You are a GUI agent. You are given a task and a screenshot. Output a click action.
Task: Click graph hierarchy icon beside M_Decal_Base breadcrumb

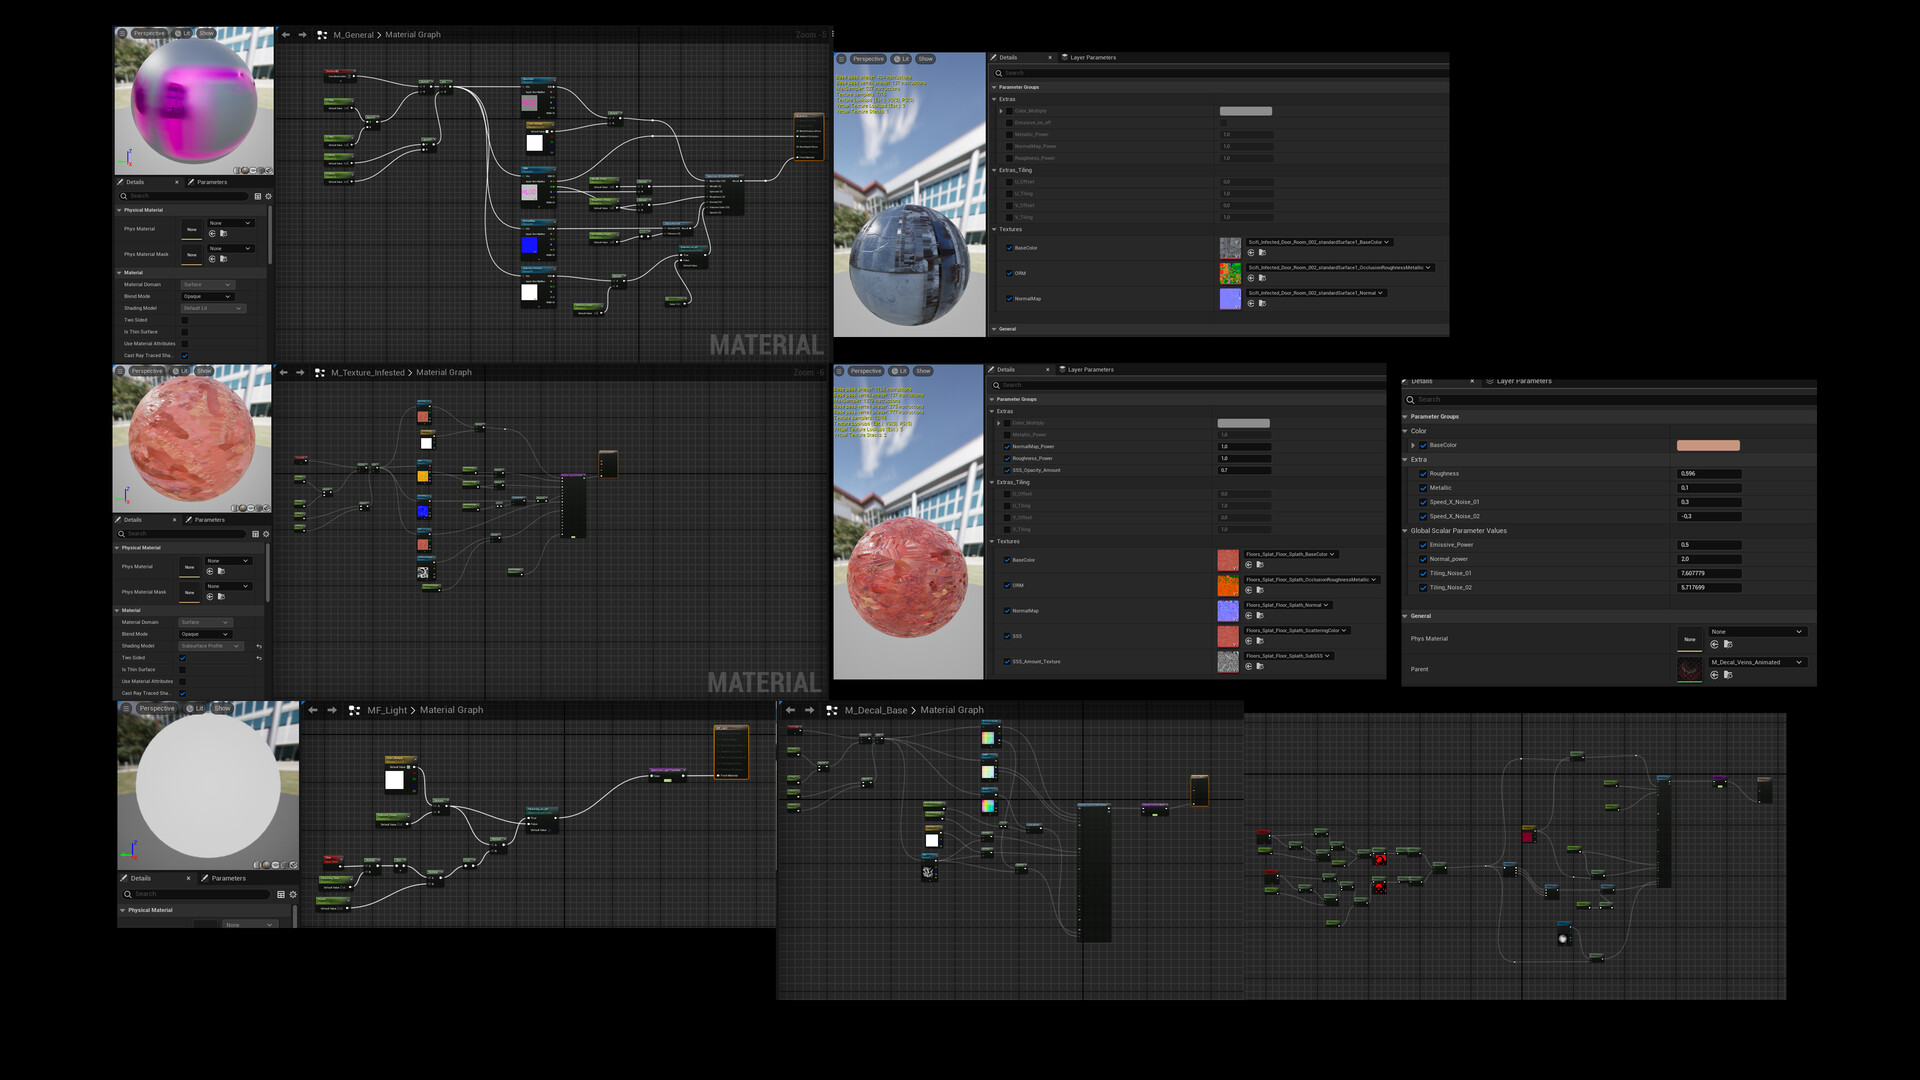pyautogui.click(x=832, y=710)
